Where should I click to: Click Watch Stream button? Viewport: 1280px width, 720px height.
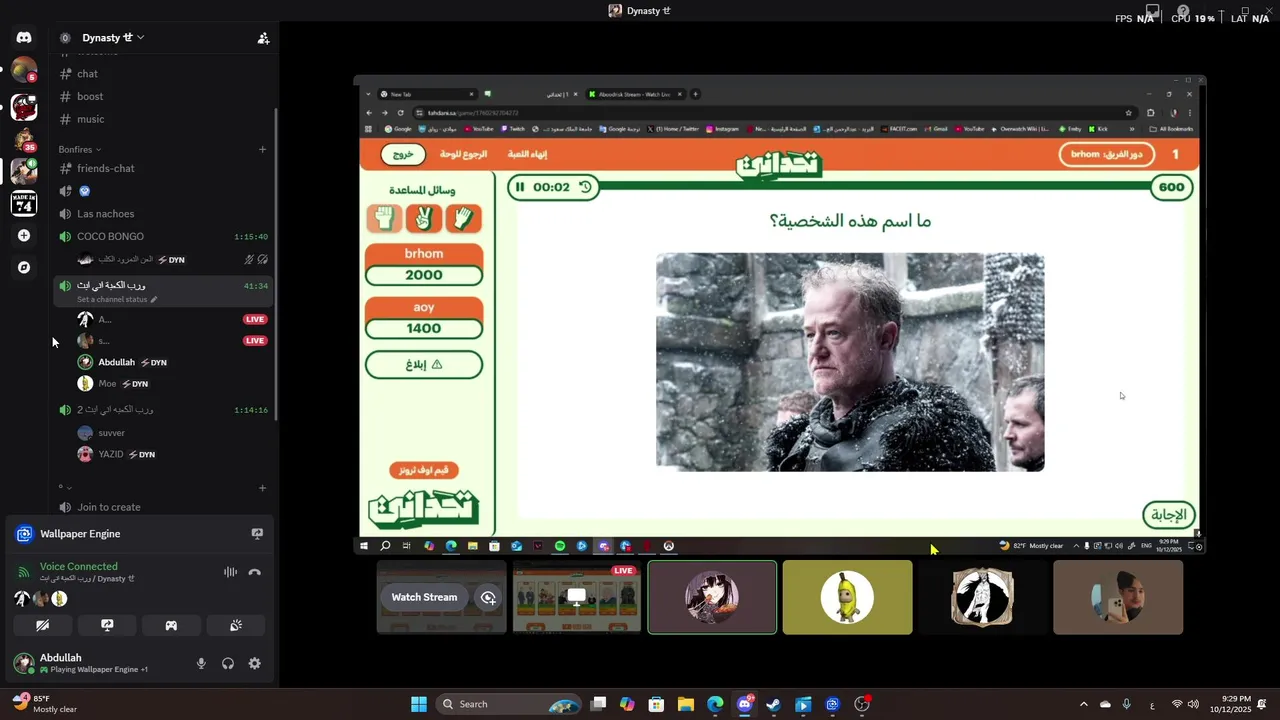coord(424,598)
